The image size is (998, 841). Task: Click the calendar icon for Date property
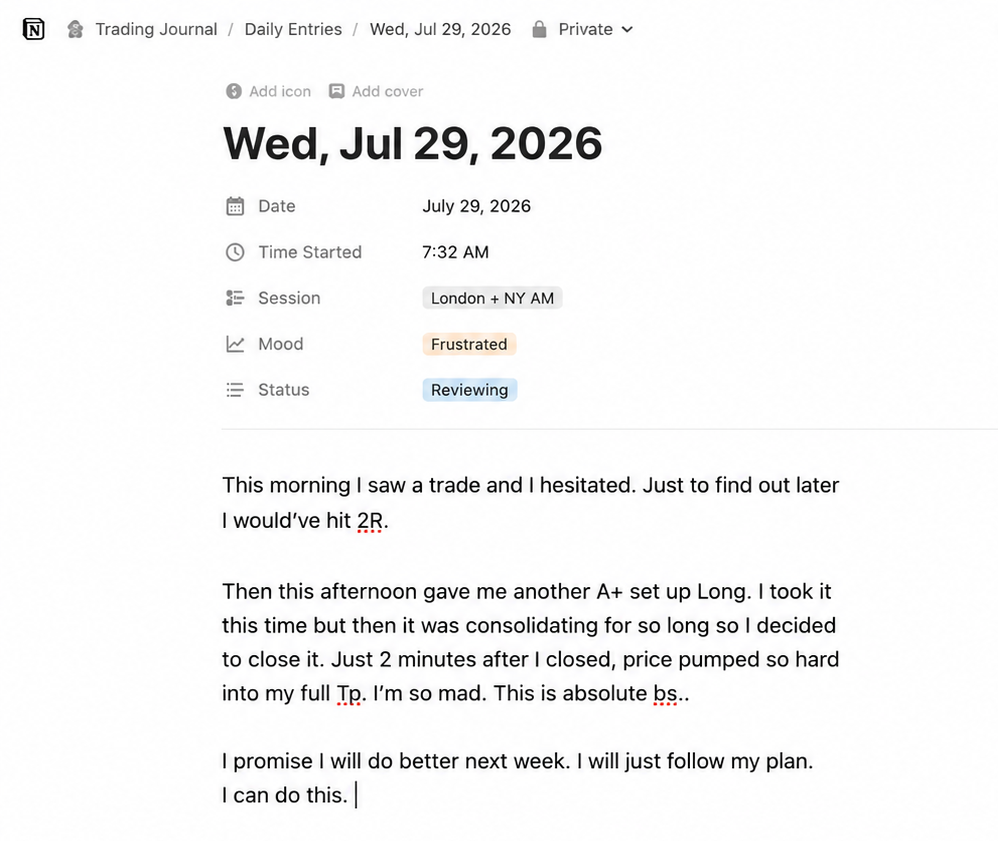235,206
